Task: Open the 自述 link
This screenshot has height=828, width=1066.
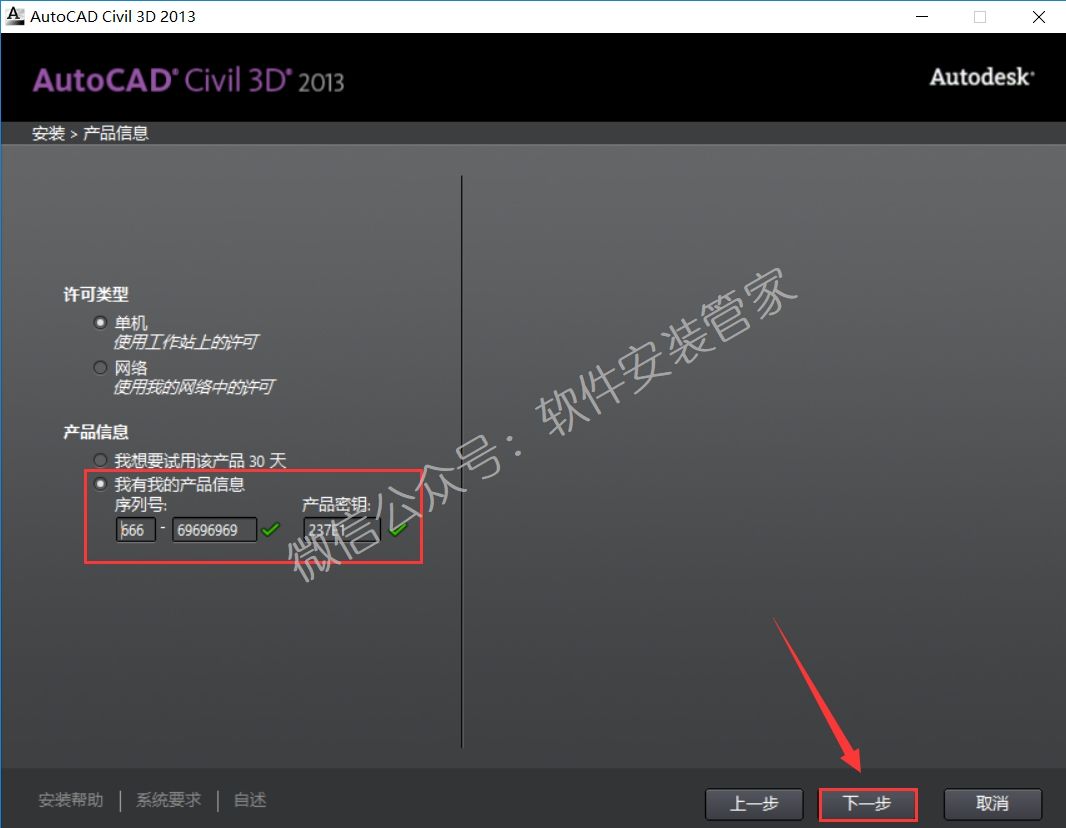Action: point(248,800)
